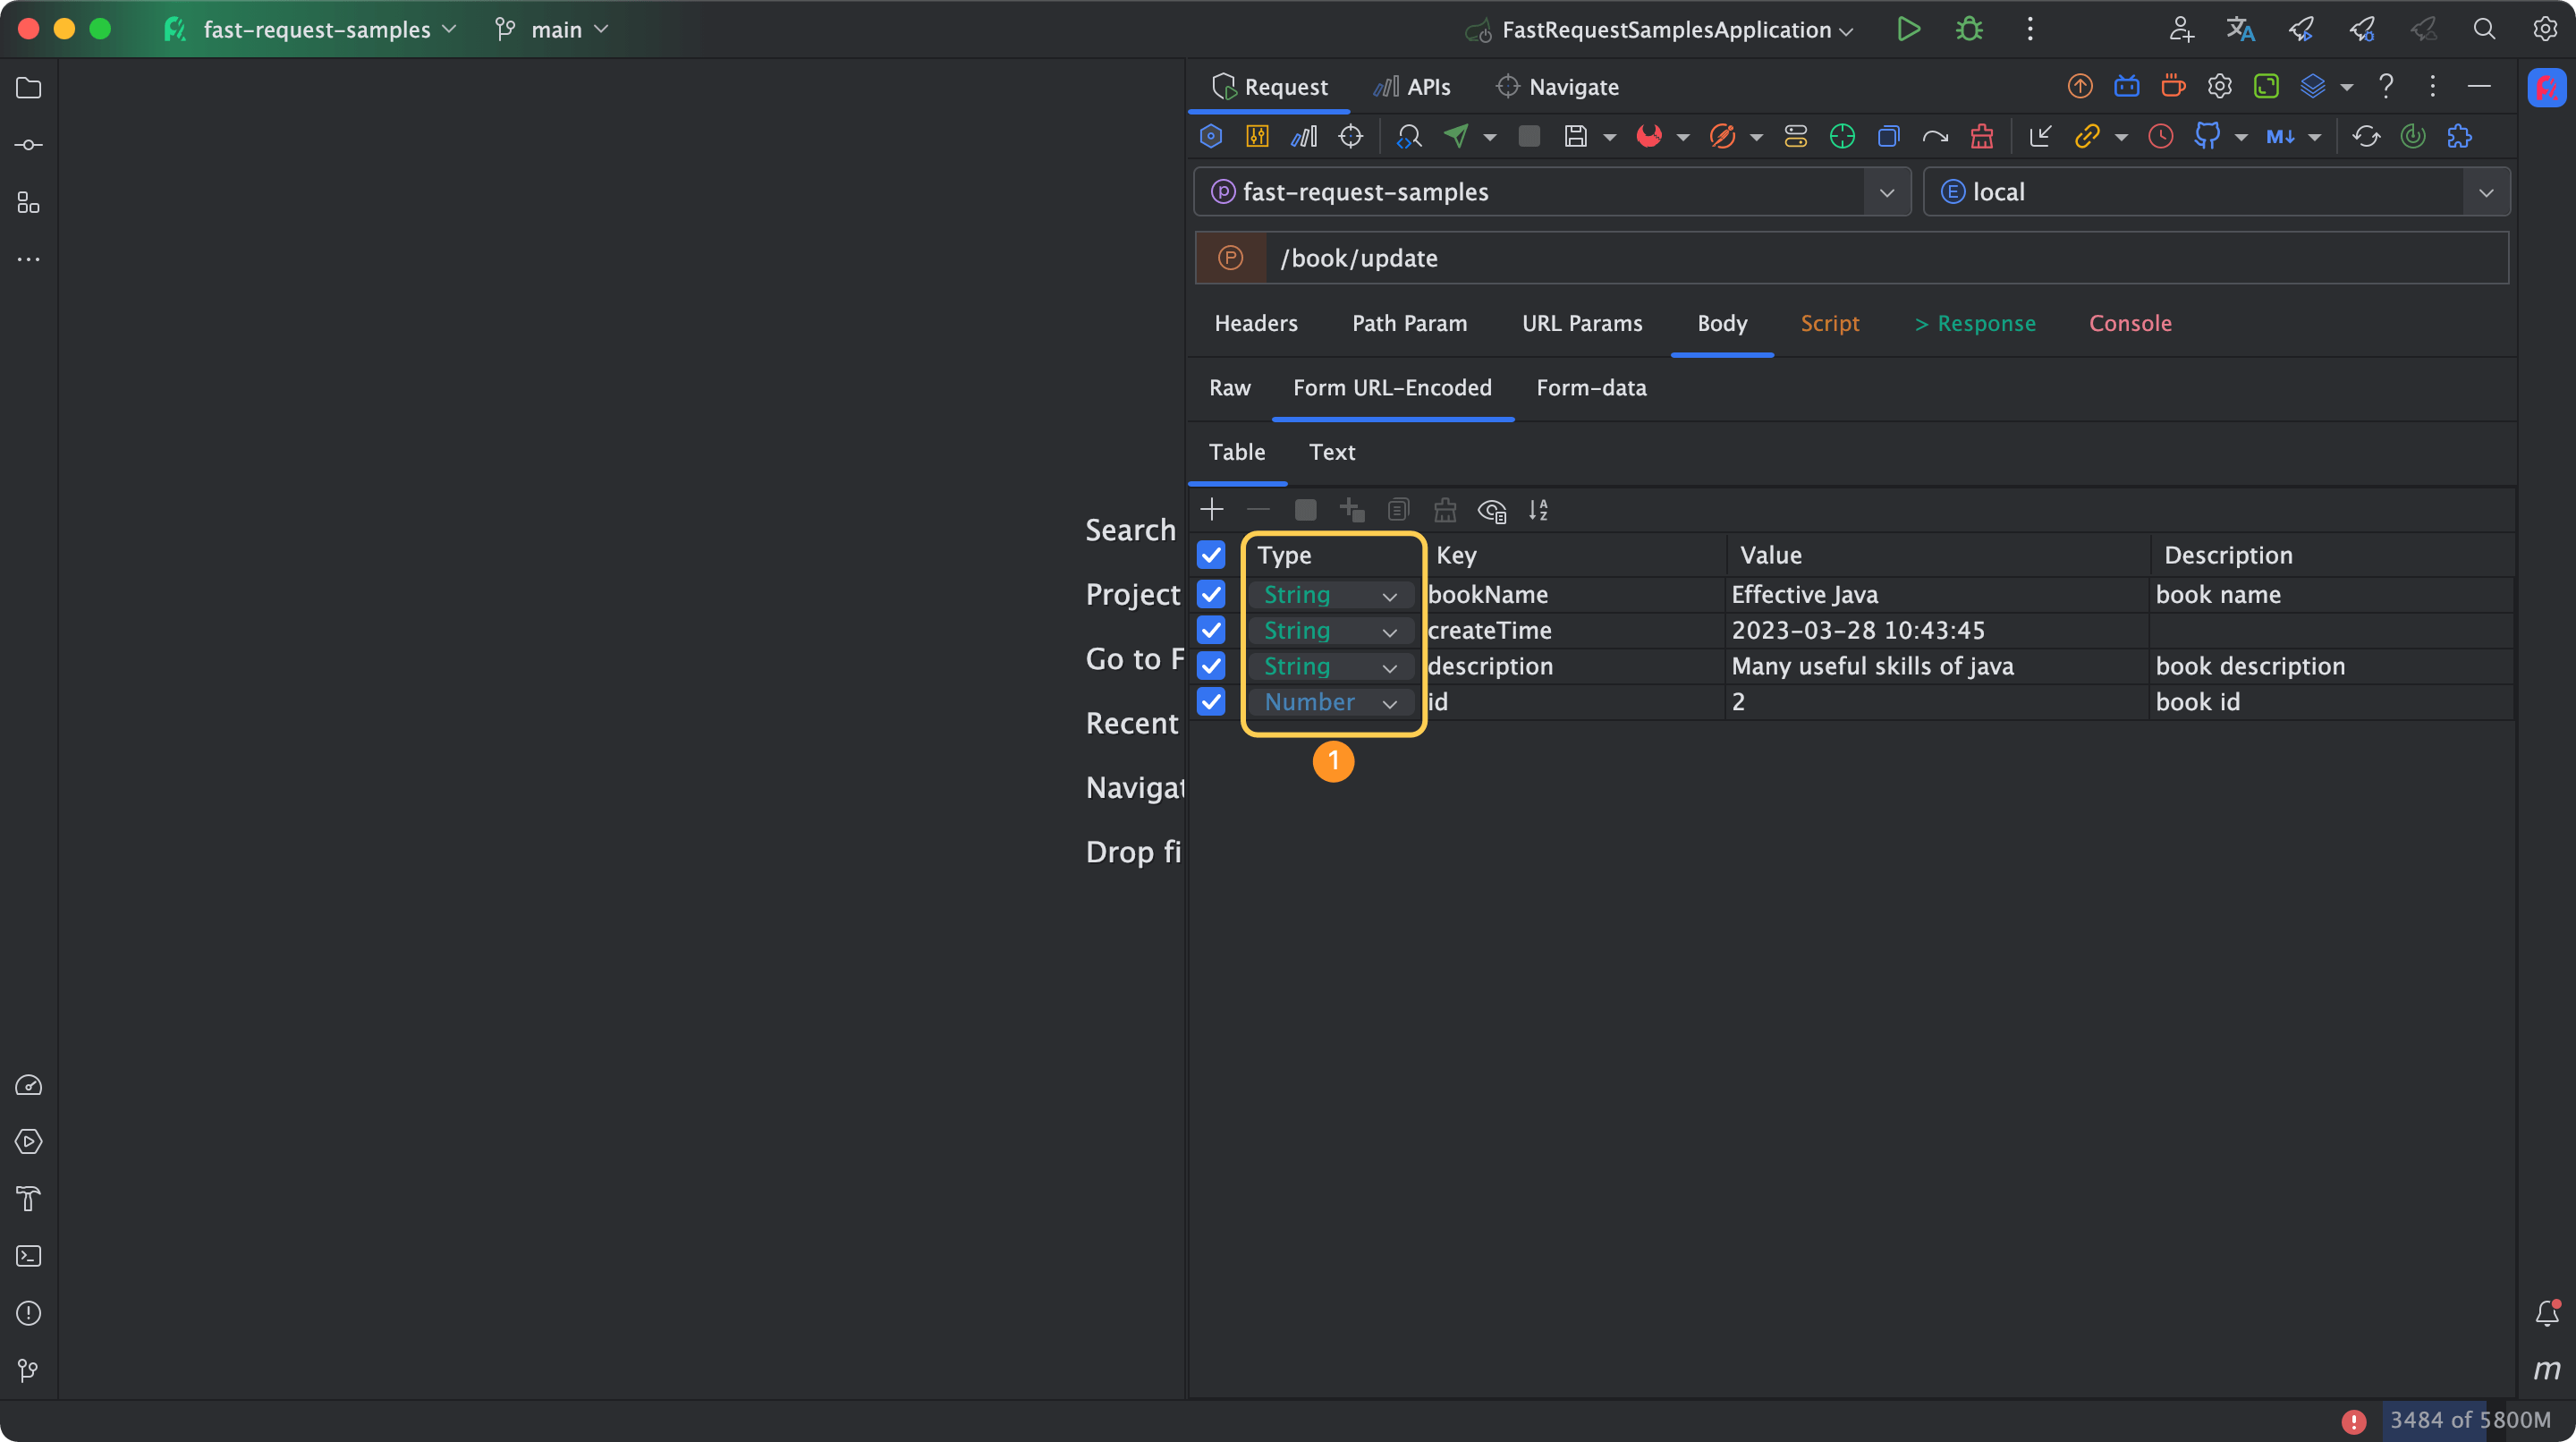2576x1442 pixels.
Task: Click the sort A-Z icon
Action: click(1538, 510)
